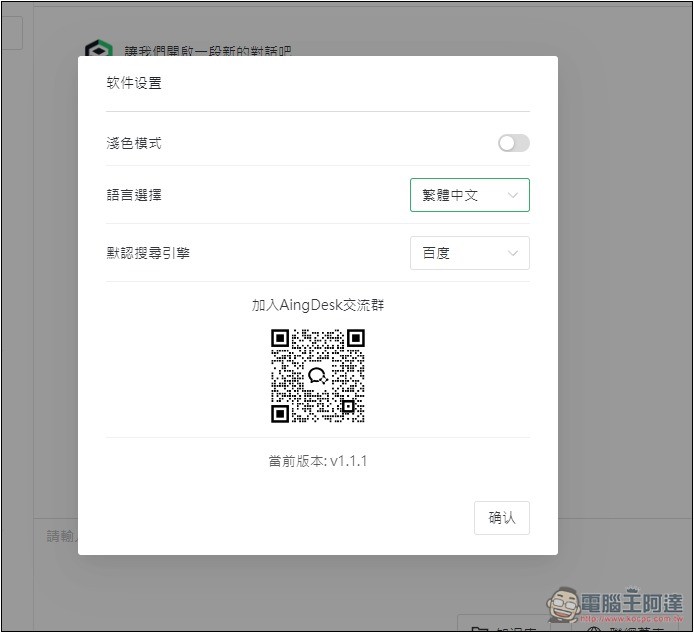Expand the 默認搜尋引擎 dropdown showing 百度
Screen dimensions: 694x633
[468, 253]
